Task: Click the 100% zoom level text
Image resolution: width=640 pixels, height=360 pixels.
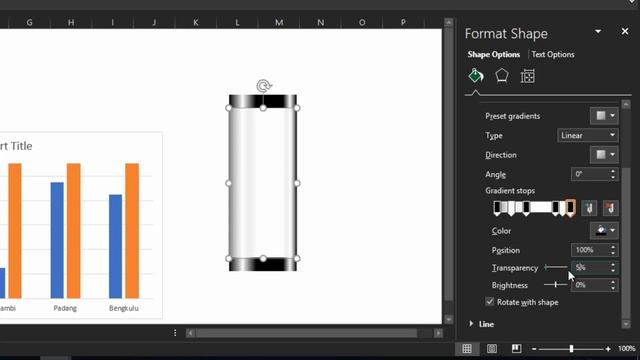Action: 627,349
